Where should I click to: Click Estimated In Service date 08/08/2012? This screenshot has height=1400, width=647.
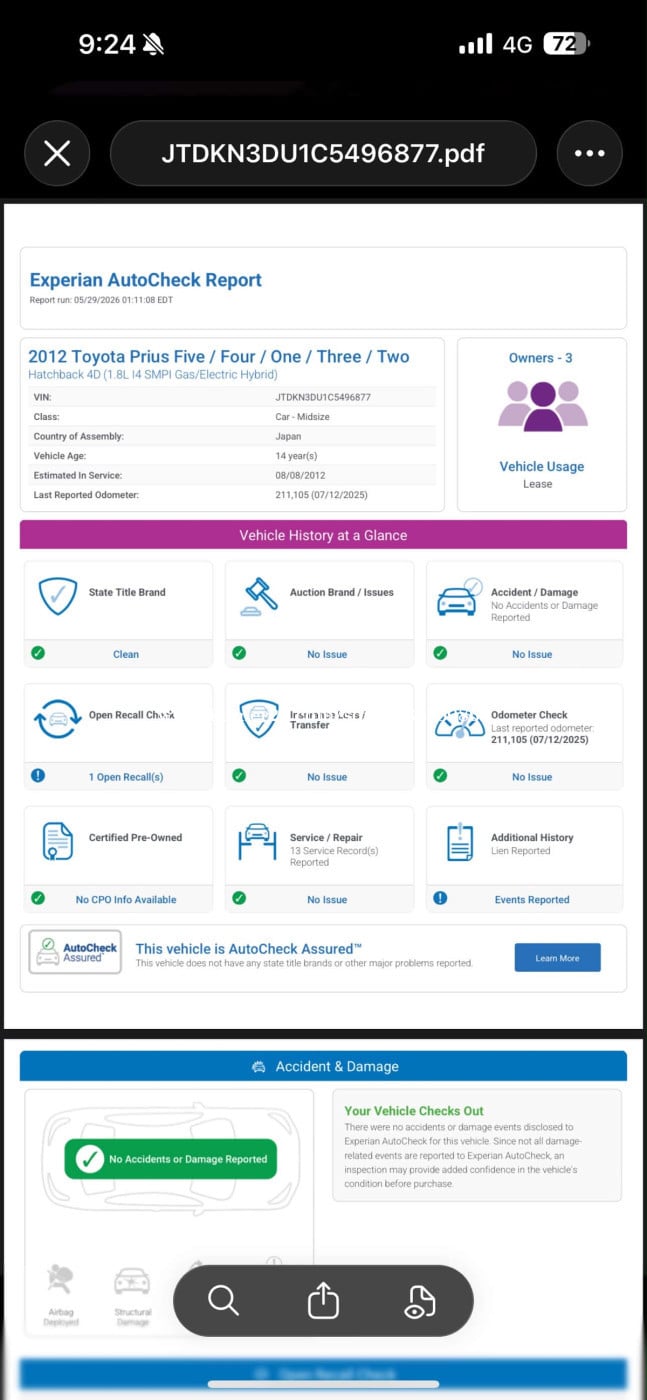(x=300, y=476)
